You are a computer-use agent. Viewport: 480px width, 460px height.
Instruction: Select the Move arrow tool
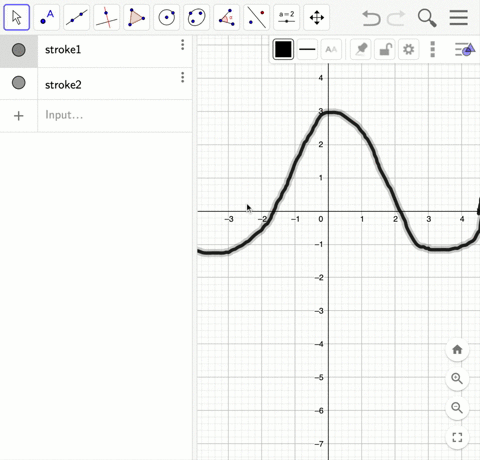(x=17, y=17)
